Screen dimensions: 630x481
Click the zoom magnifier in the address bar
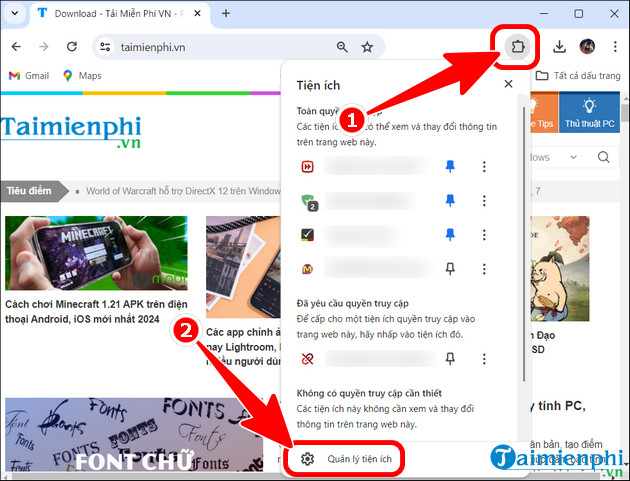point(342,47)
